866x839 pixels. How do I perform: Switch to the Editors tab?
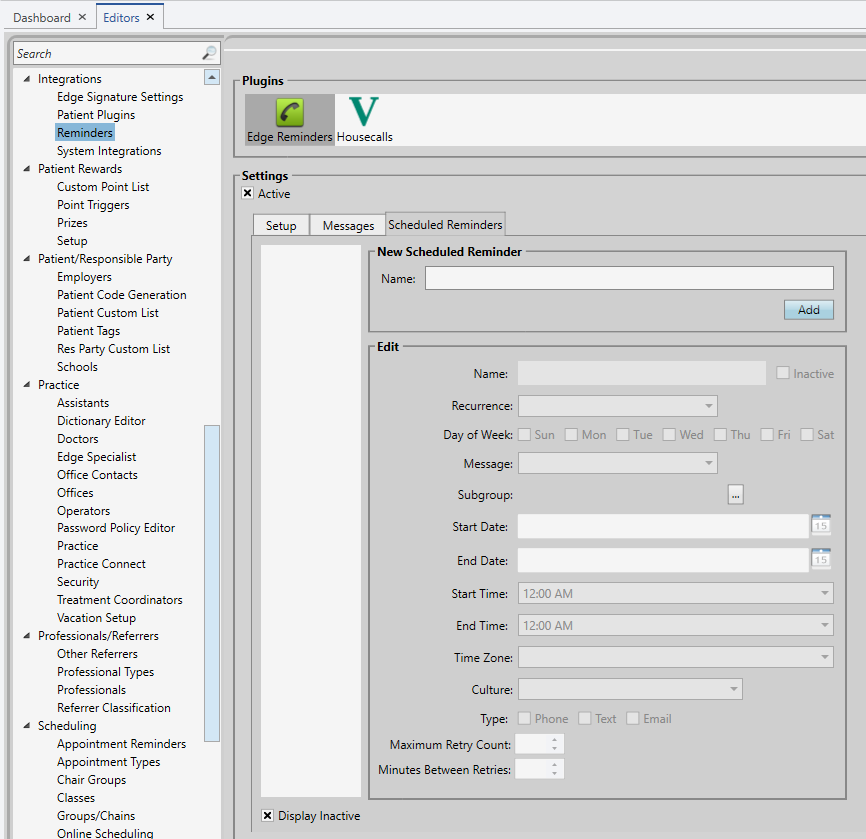(121, 18)
